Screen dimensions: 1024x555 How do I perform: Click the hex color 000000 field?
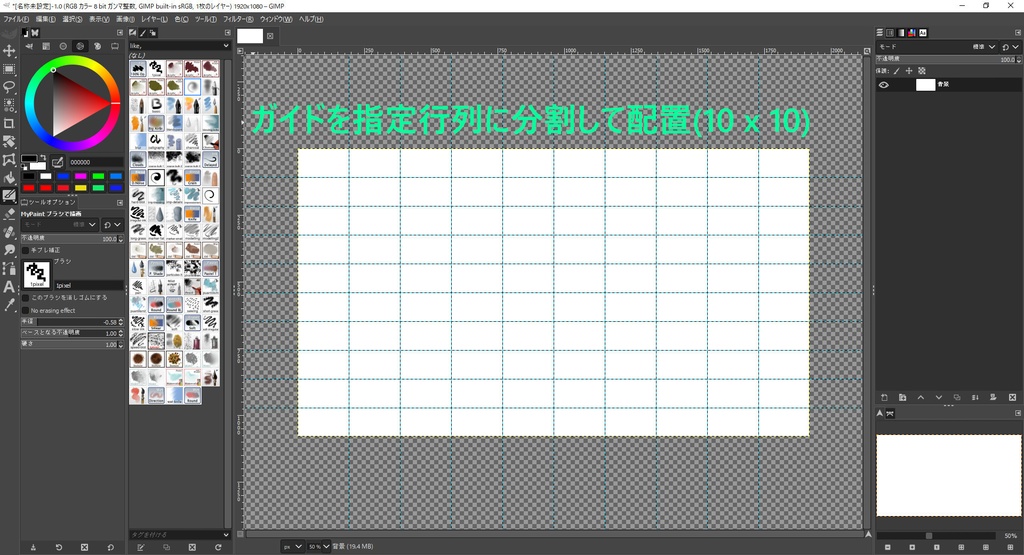[95, 162]
